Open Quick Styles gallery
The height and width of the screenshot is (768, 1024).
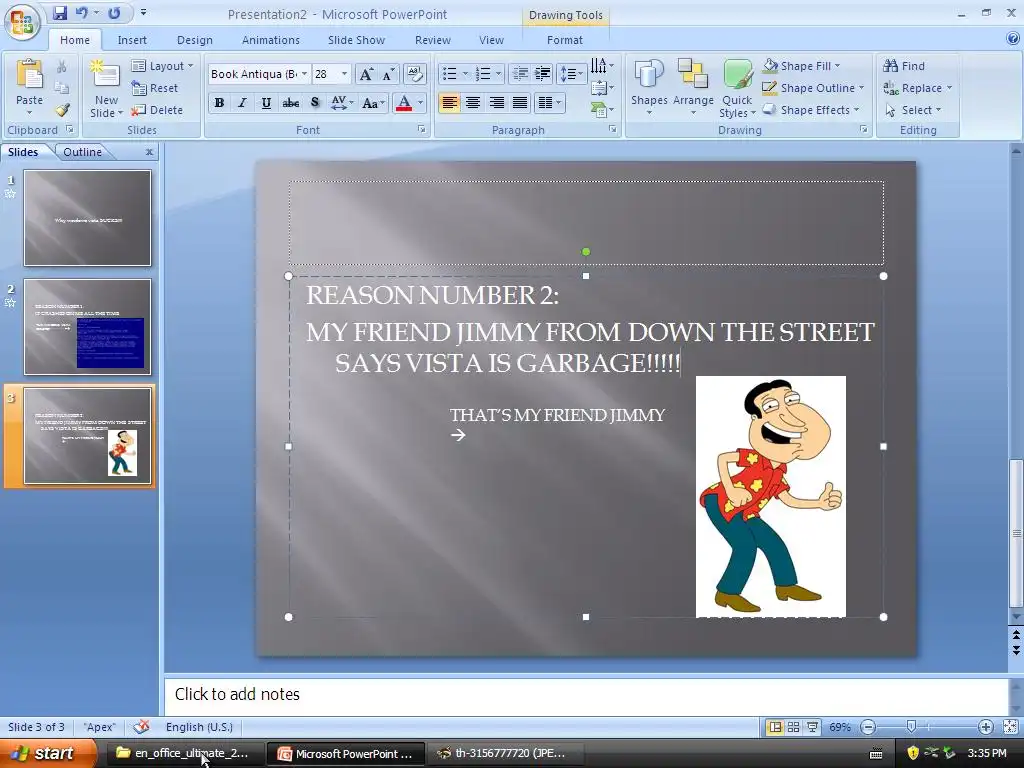737,88
